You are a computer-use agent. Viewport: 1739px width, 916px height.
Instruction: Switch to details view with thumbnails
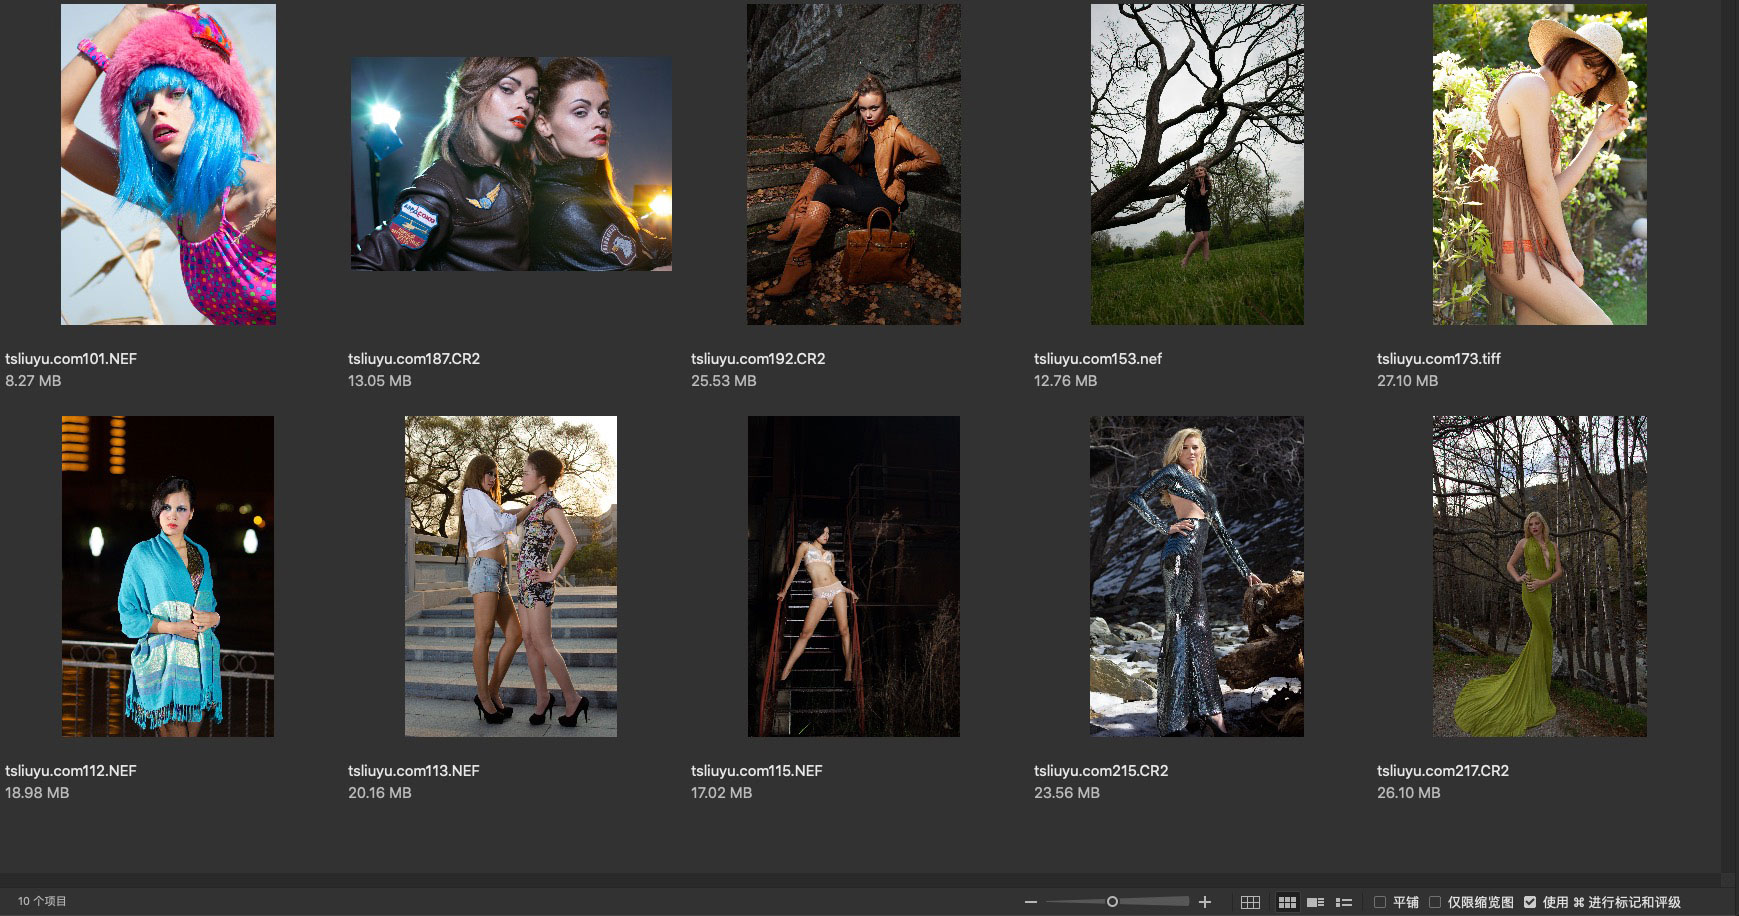(x=1315, y=902)
